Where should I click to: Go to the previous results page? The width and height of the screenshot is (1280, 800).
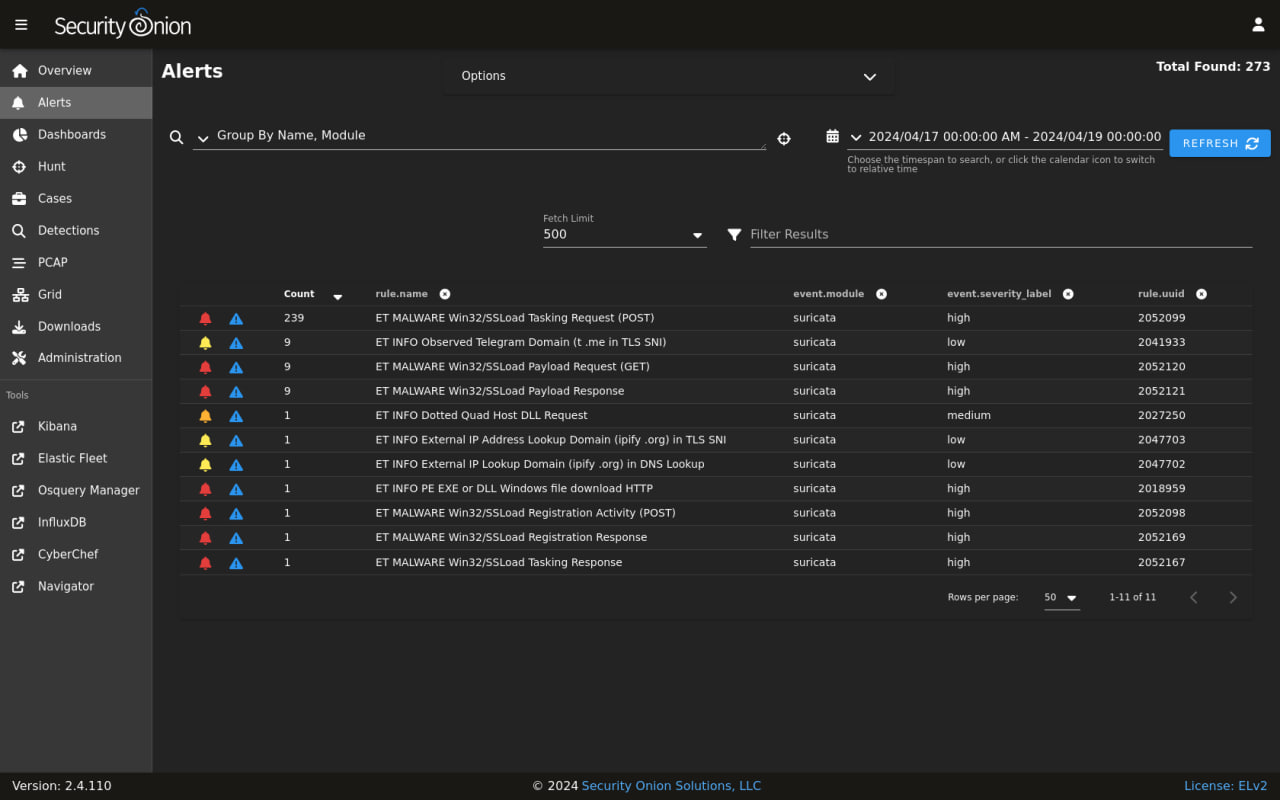(x=1193, y=598)
